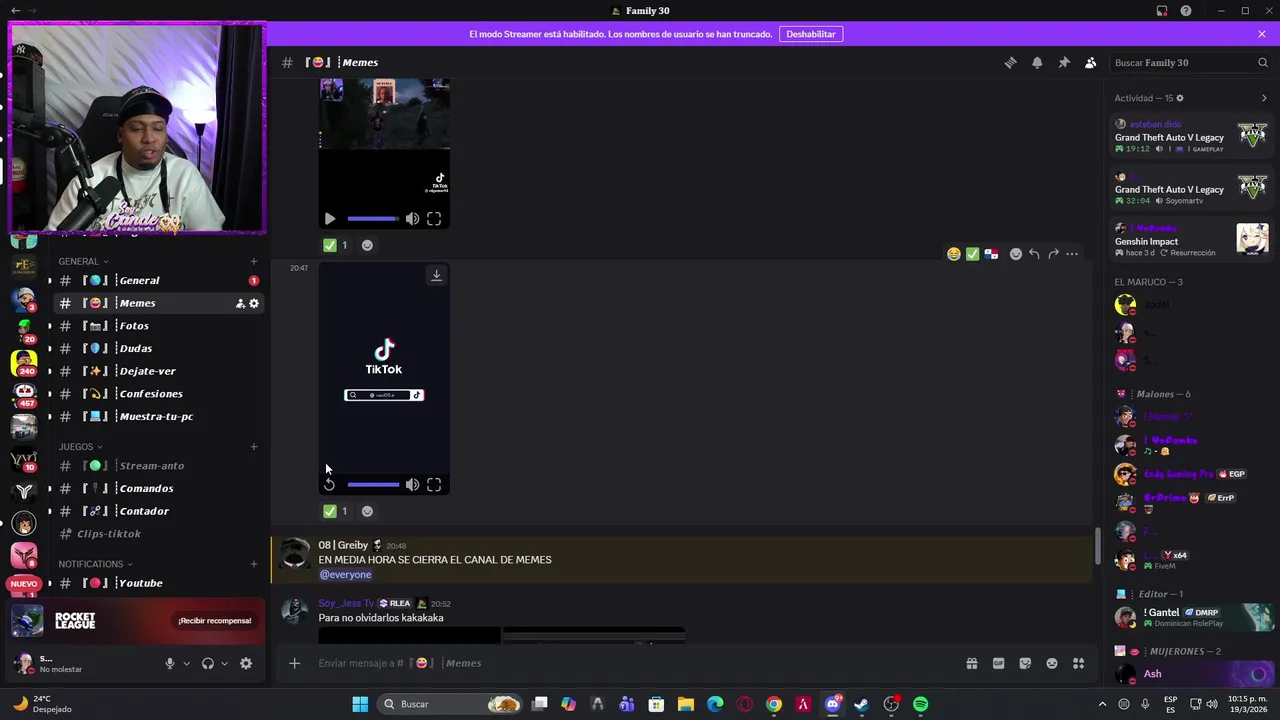Focus the Buscar Family 30 search box
Image resolution: width=1280 pixels, height=720 pixels.
(1190, 62)
